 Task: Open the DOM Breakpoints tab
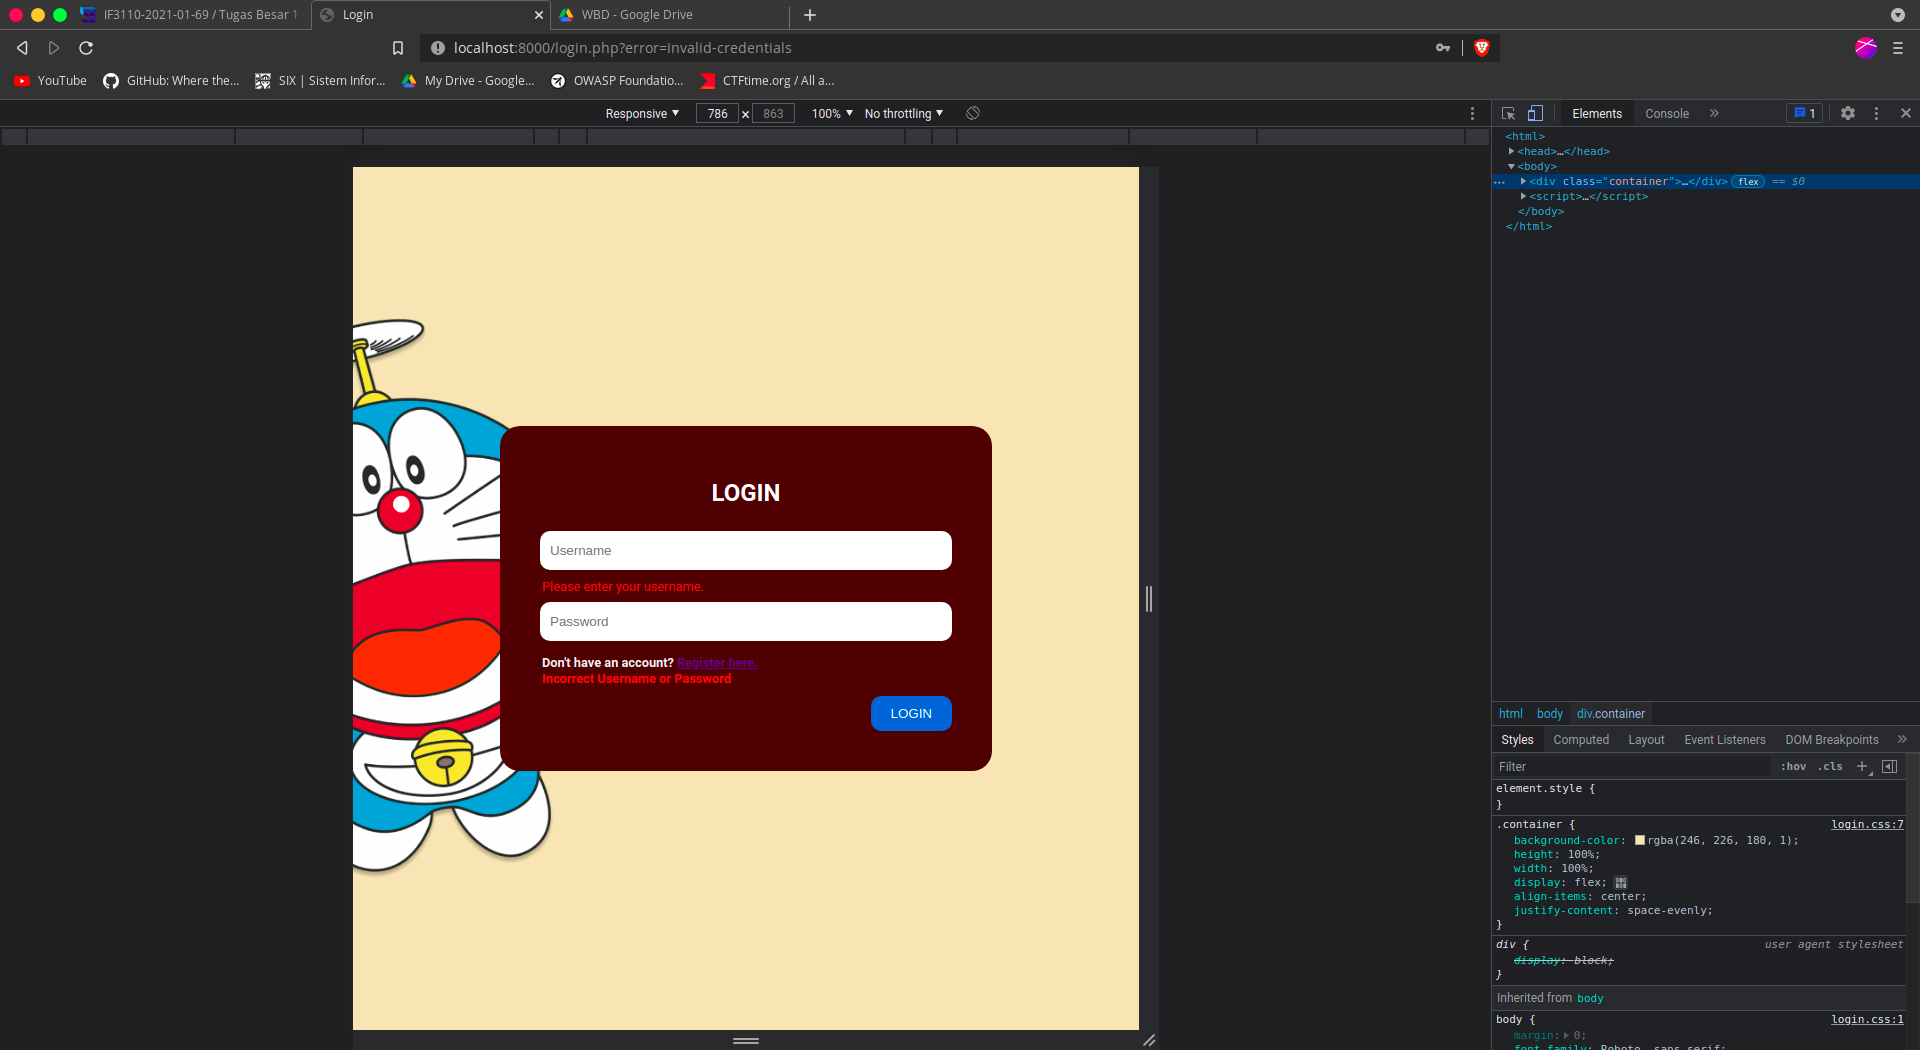(1832, 740)
